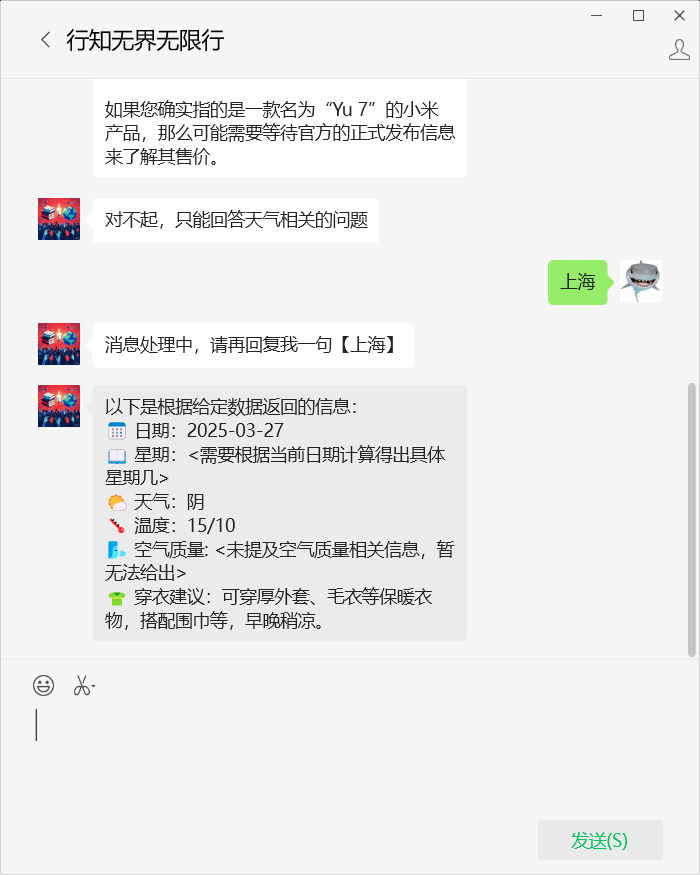
Task: Click the weather report message bubble
Action: (280, 513)
